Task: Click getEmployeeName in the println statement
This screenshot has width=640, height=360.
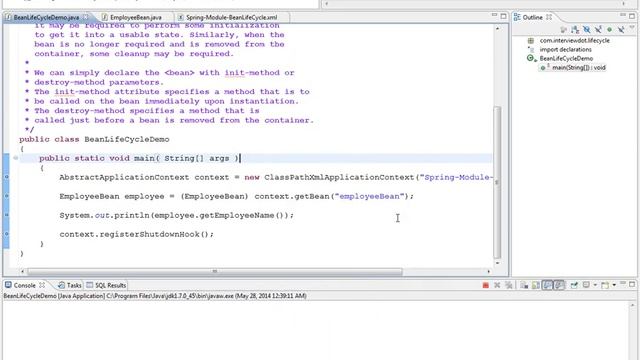Action: click(237, 215)
